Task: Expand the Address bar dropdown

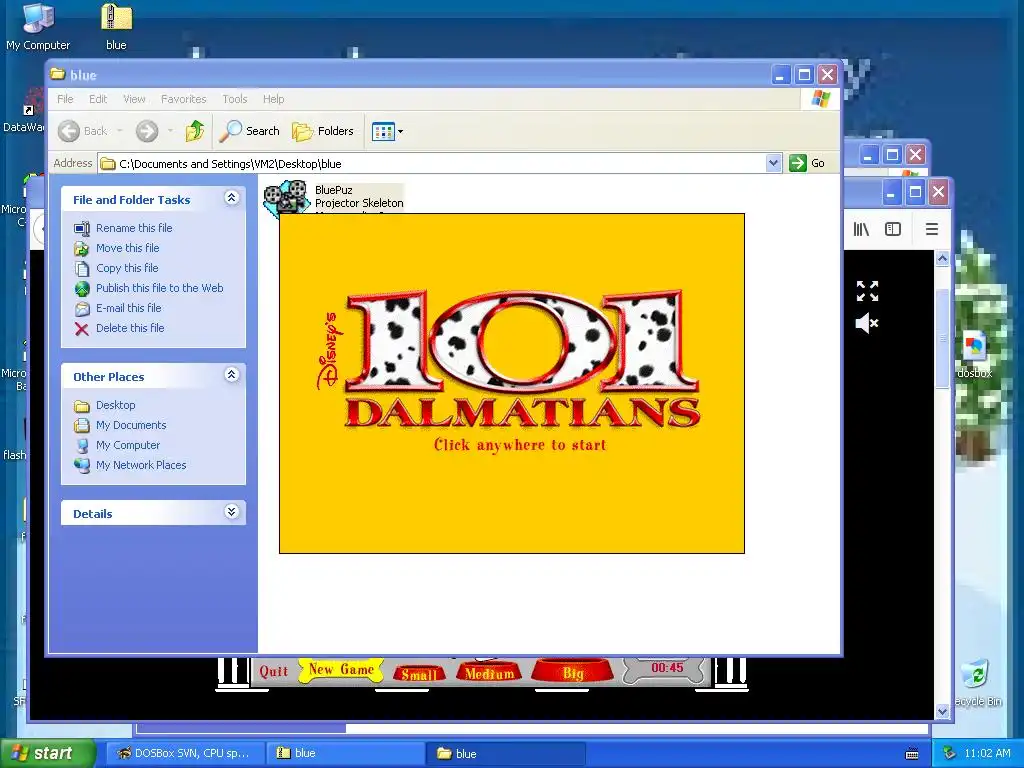Action: [x=773, y=163]
